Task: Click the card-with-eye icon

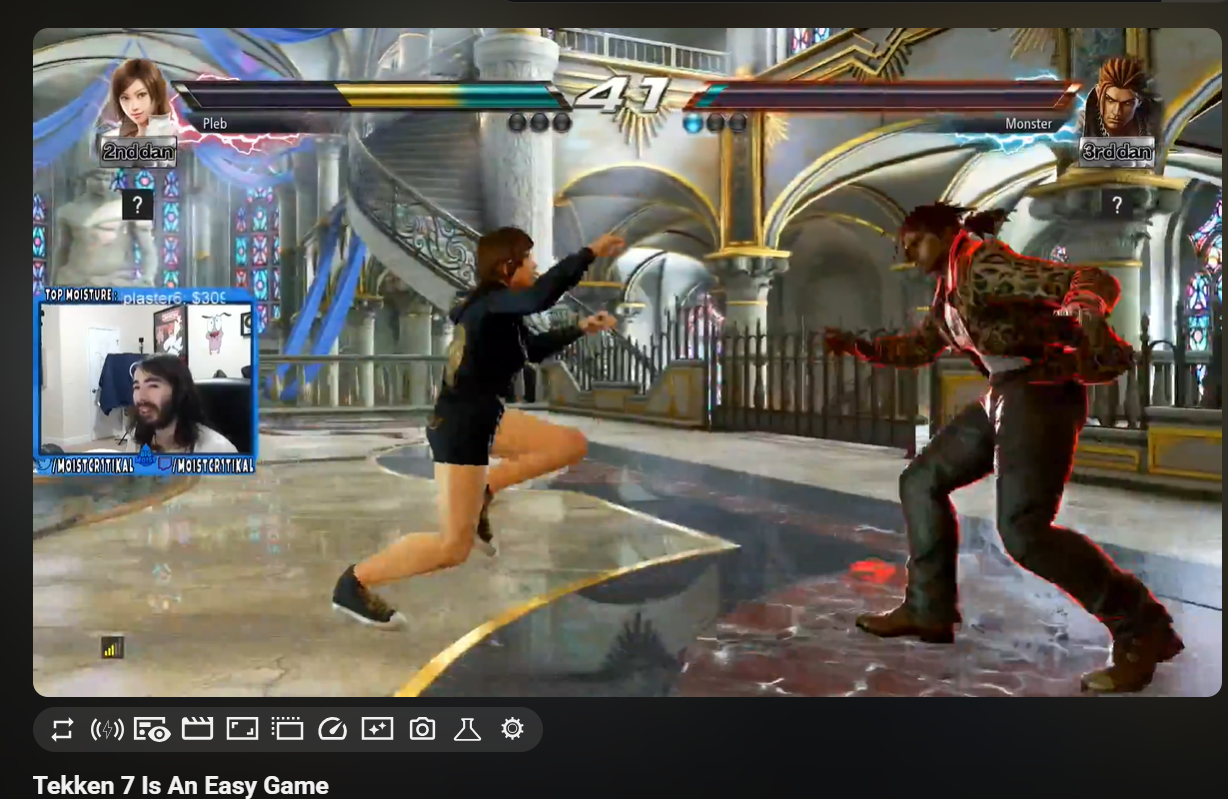Action: (x=152, y=729)
